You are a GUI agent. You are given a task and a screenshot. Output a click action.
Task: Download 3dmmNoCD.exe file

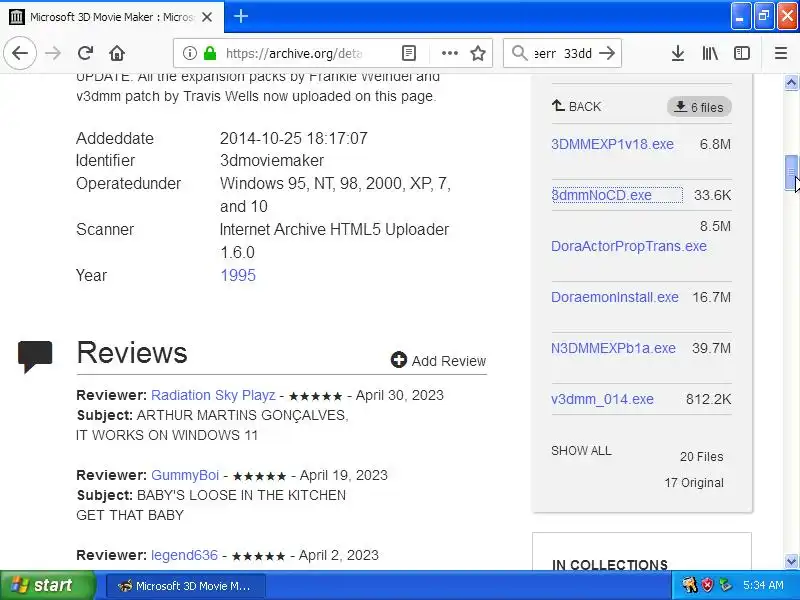pyautogui.click(x=602, y=195)
